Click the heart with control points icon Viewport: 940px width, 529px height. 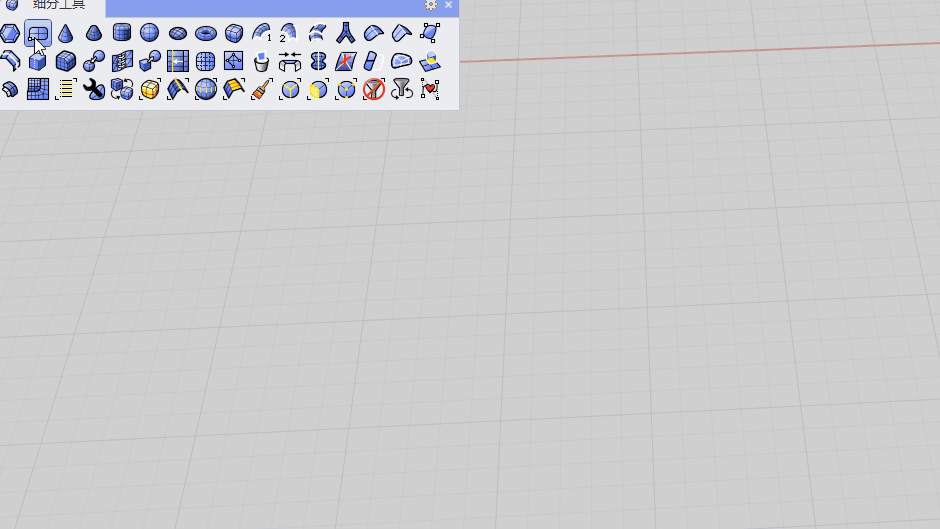430,89
